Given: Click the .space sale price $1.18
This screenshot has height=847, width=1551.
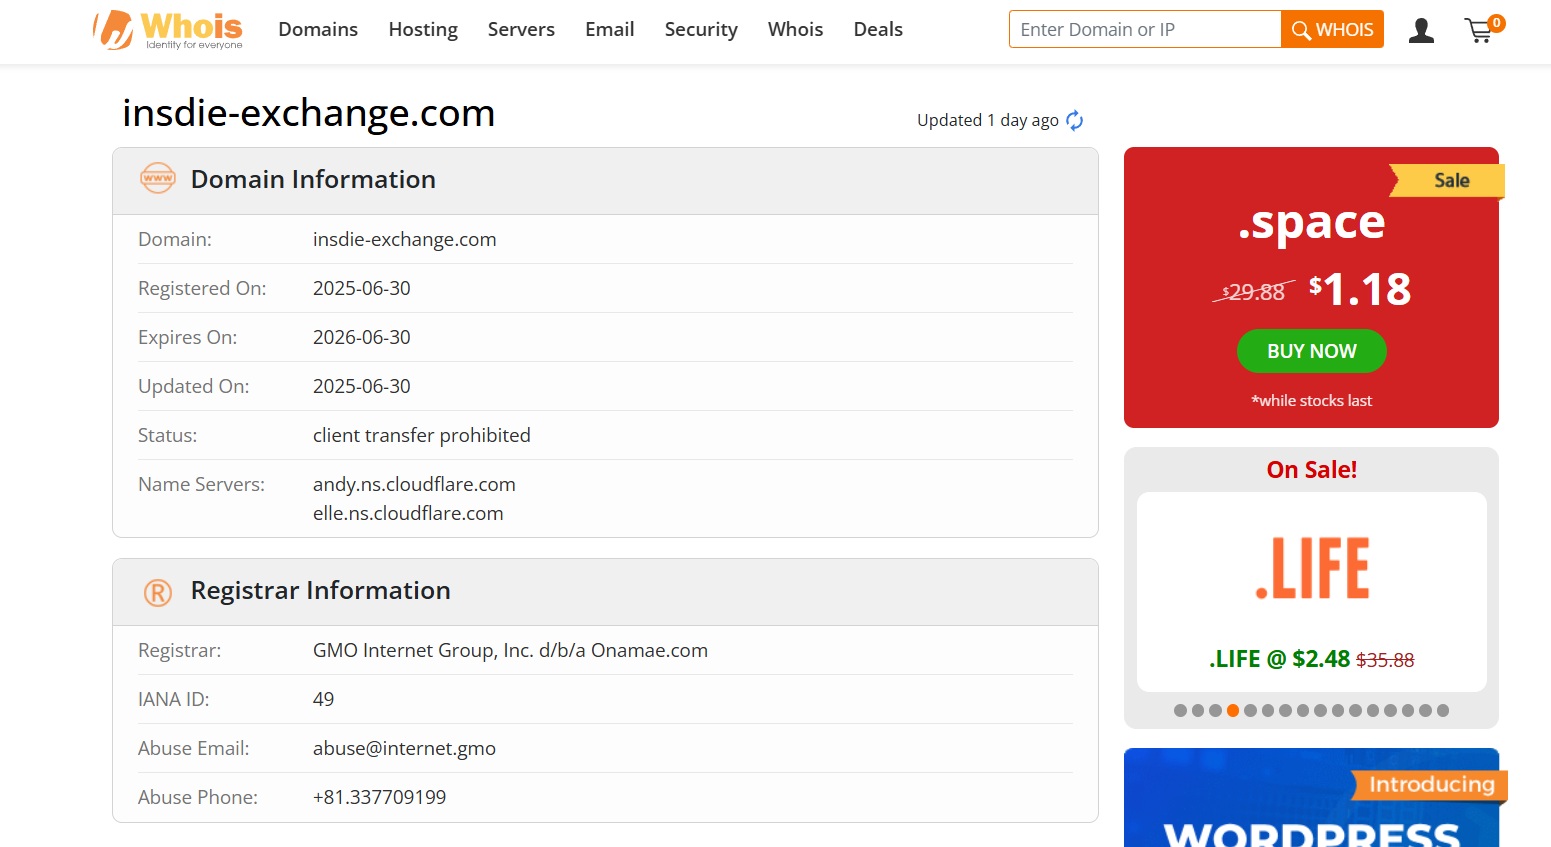Looking at the screenshot, I should [x=1360, y=289].
